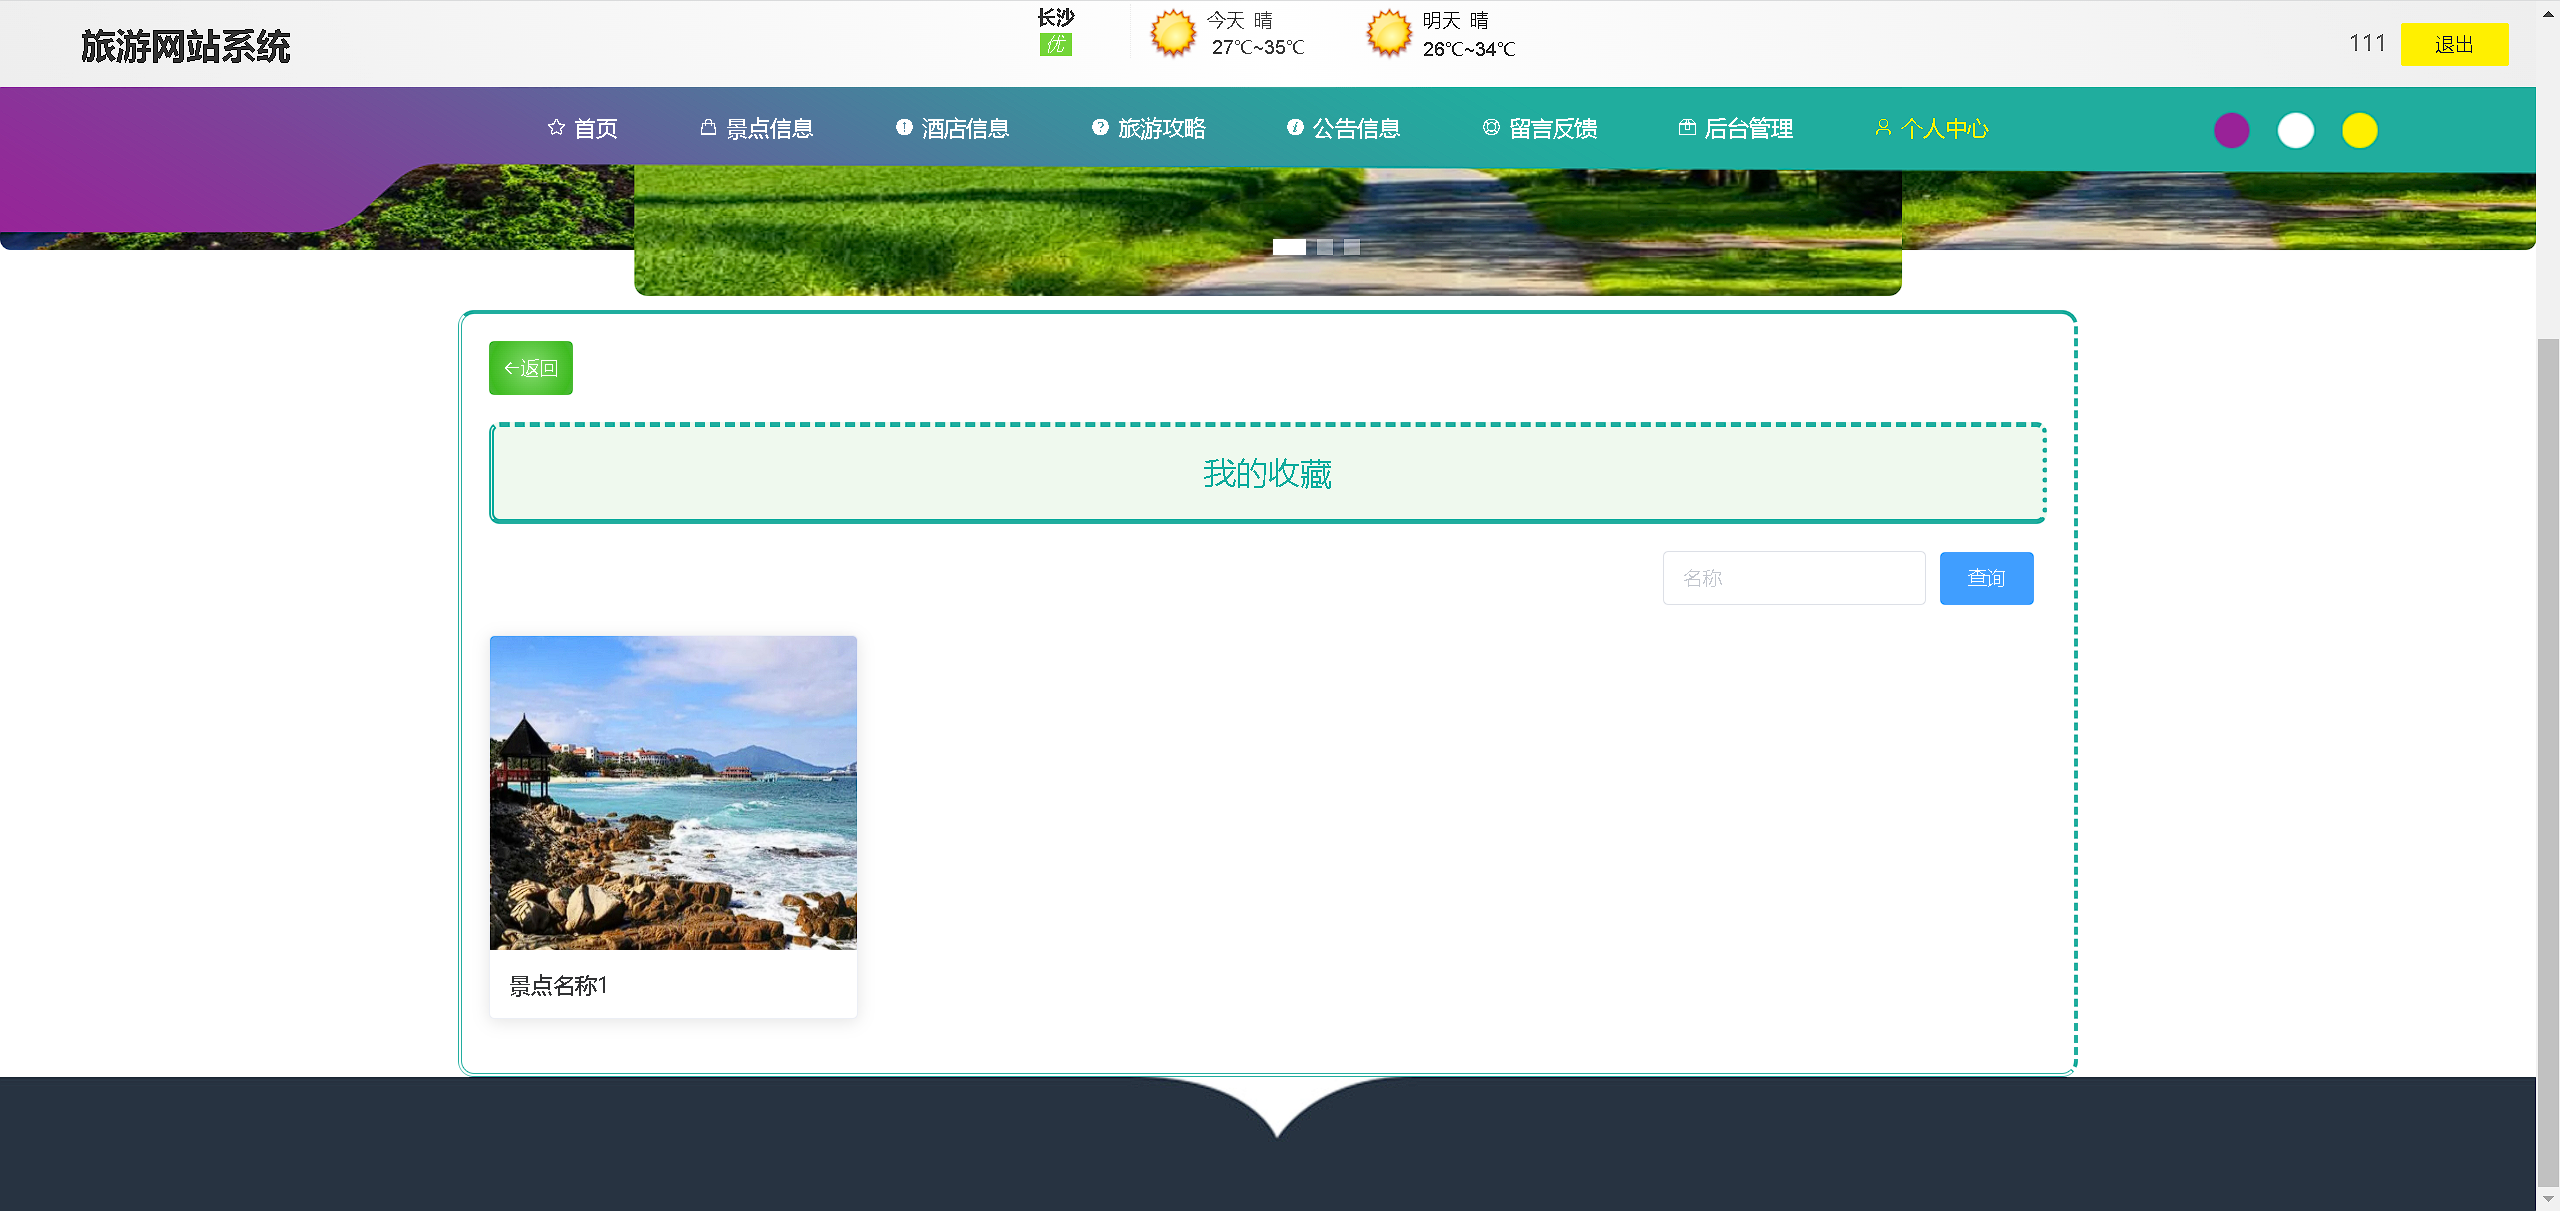This screenshot has width=2560, height=1211.
Task: Focus the 名称 search input field
Action: point(1793,579)
